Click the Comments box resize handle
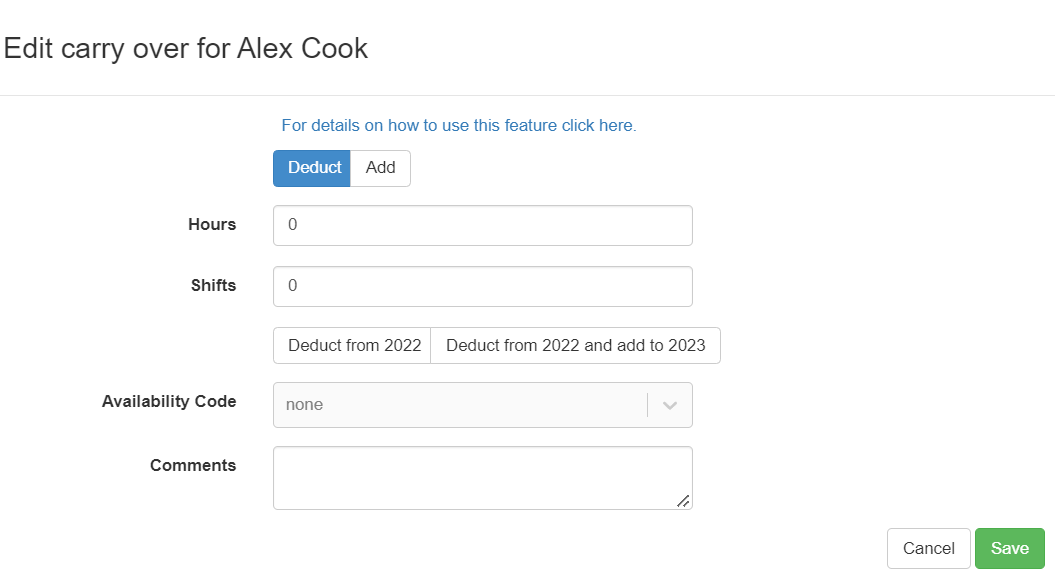This screenshot has height=585, width=1055. tap(683, 500)
